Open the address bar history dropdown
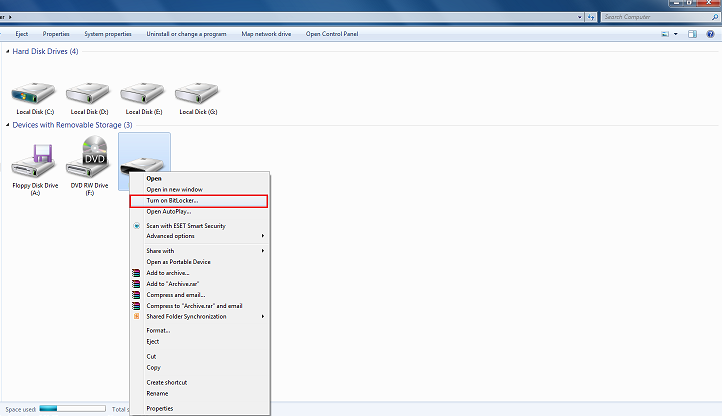 (580, 17)
